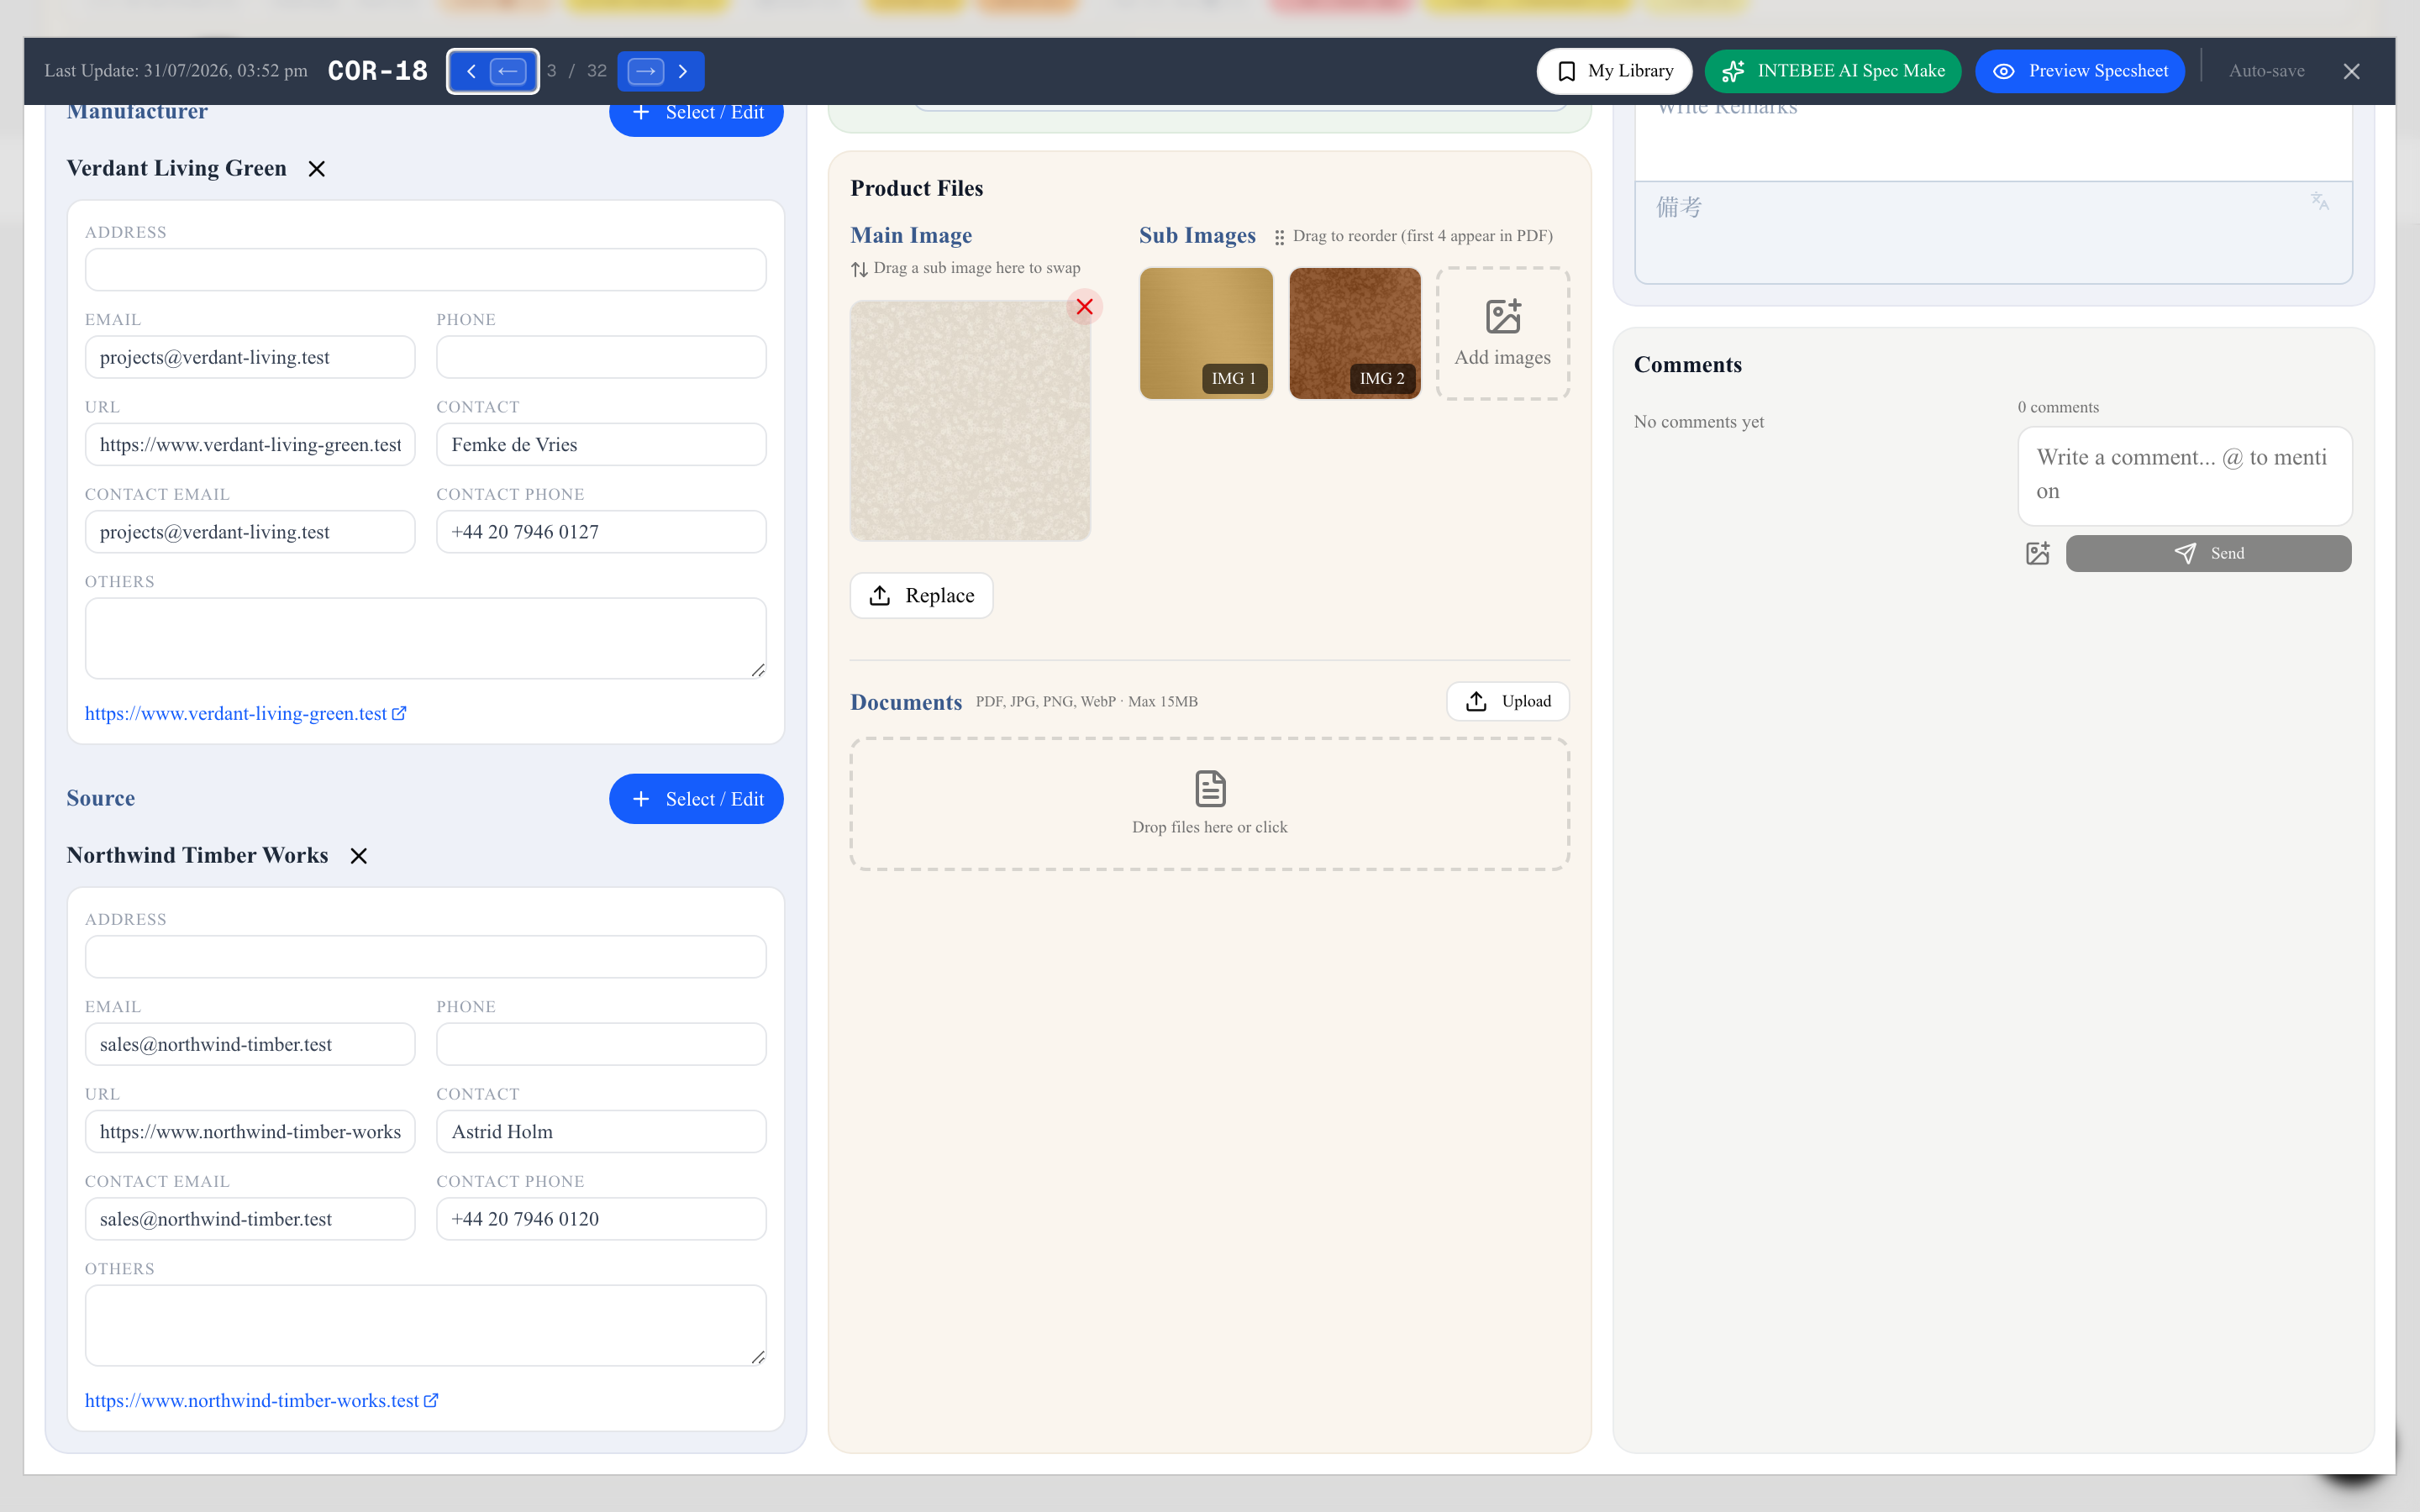
Task: Click external-link icon after northwind link
Action: pos(431,1400)
